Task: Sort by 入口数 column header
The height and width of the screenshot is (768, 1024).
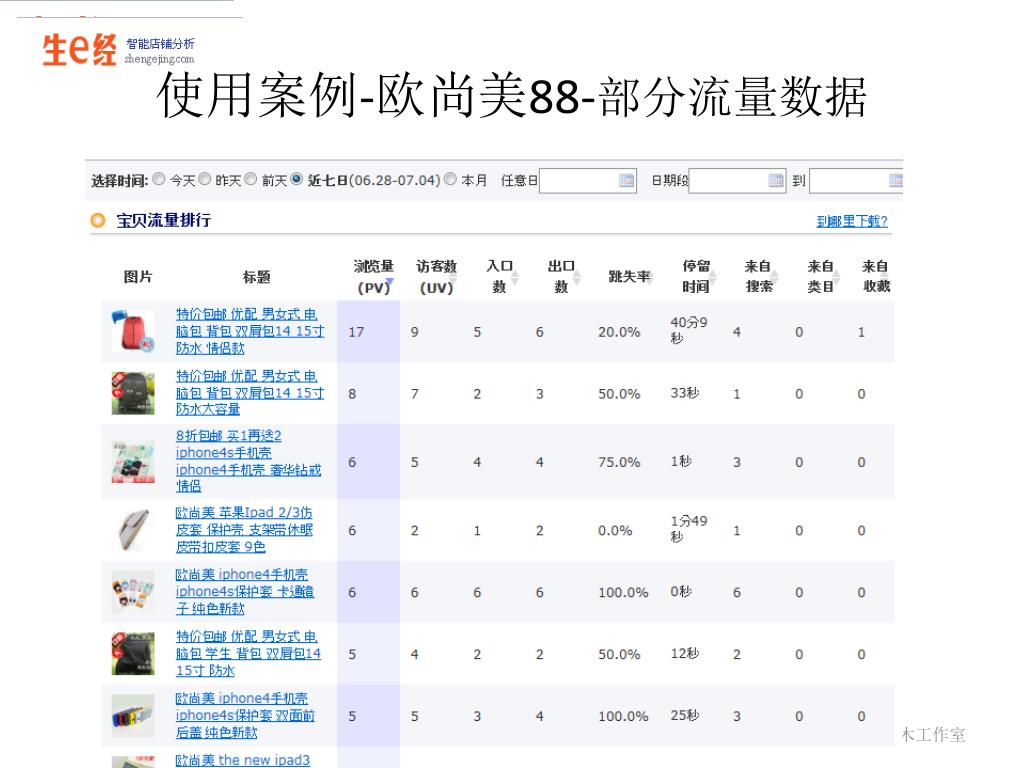Action: click(501, 276)
